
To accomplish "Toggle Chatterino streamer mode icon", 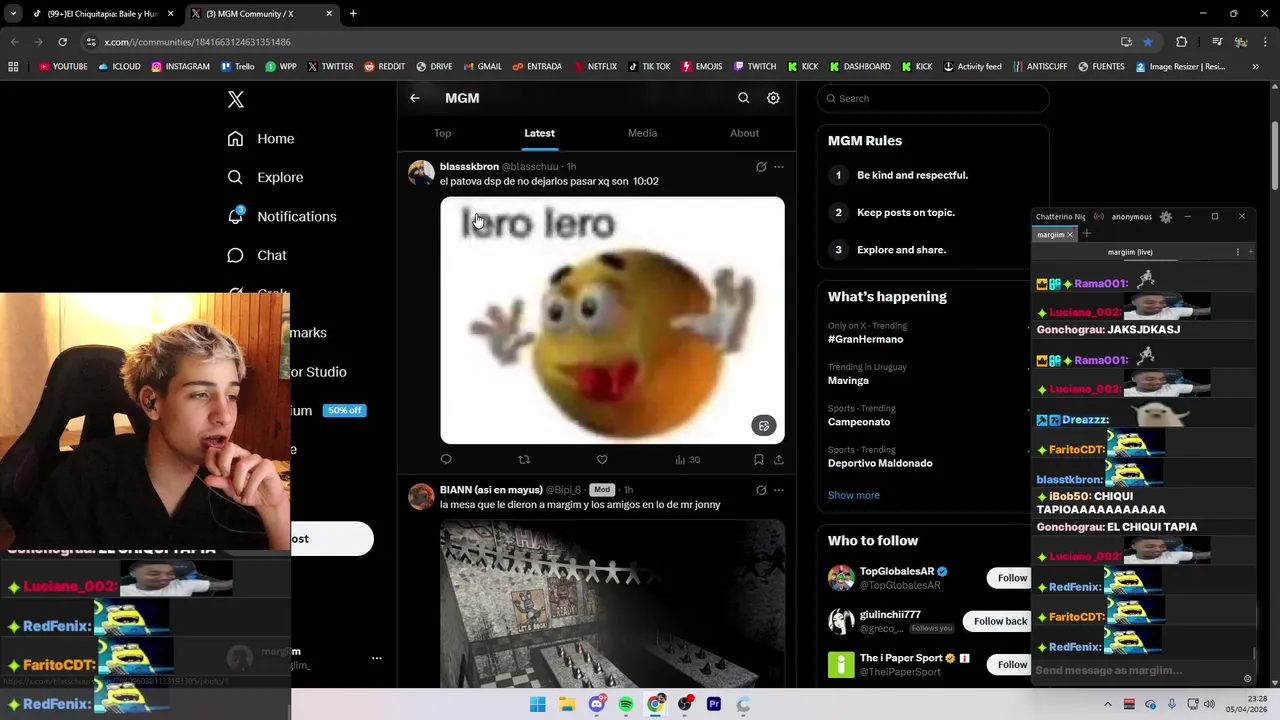I will [x=1099, y=217].
